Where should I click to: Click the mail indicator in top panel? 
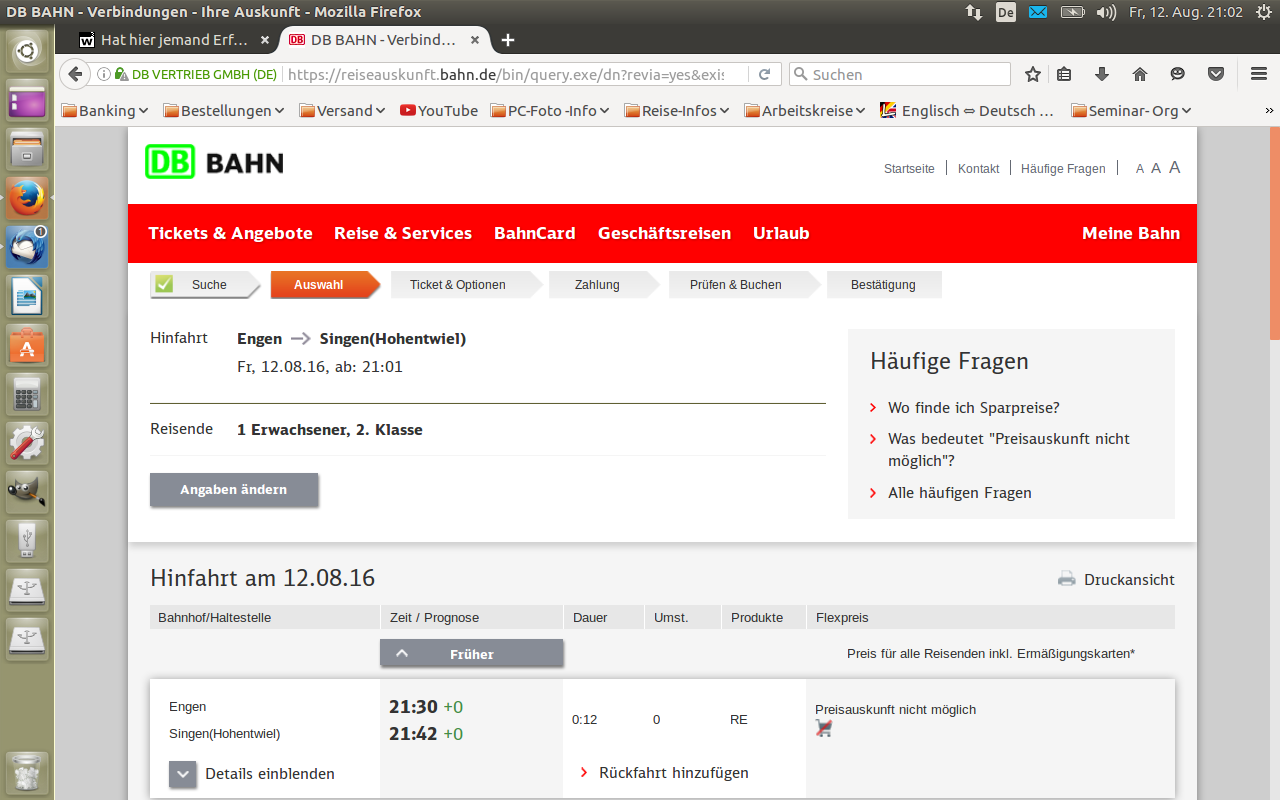point(1038,12)
